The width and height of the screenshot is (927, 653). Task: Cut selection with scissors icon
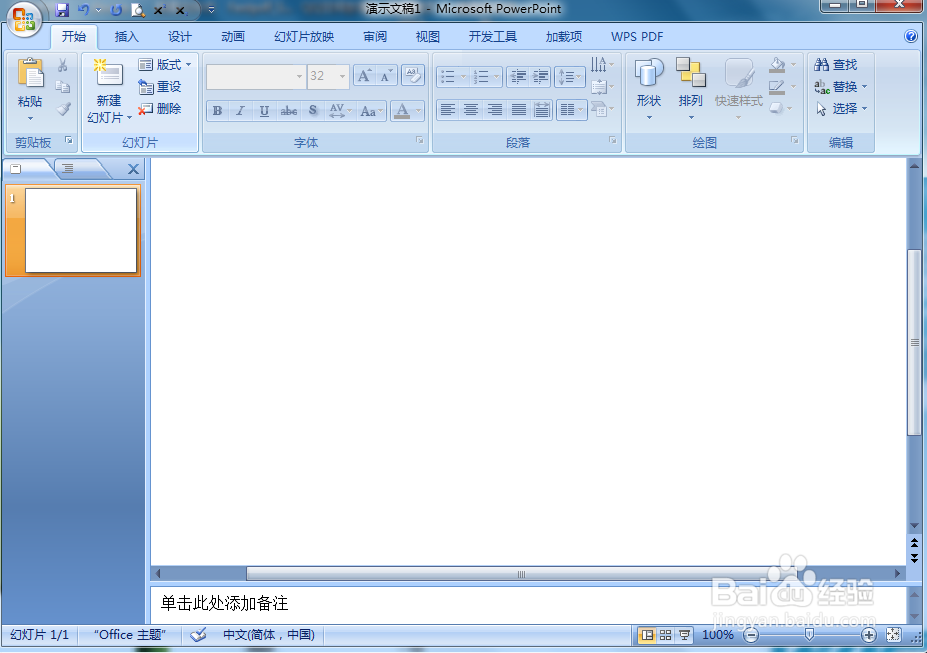point(63,65)
